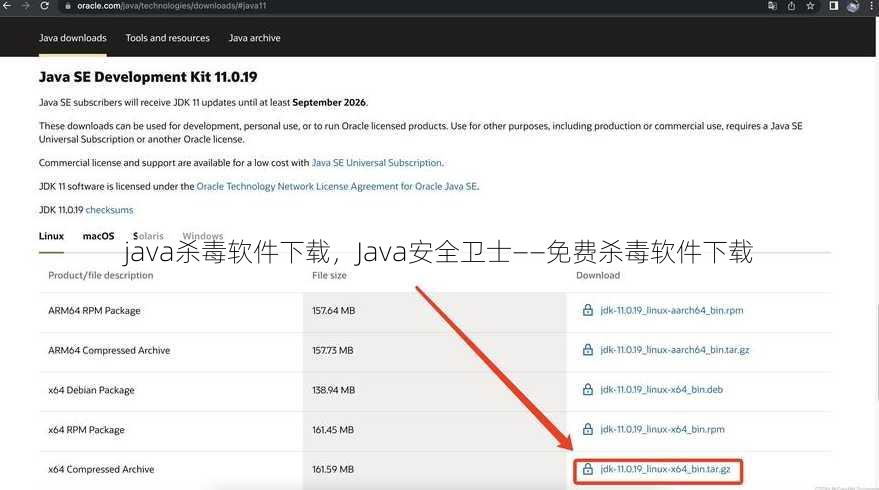Open the Chrome three-dot menu
The width and height of the screenshot is (879, 490).
click(x=873, y=6)
